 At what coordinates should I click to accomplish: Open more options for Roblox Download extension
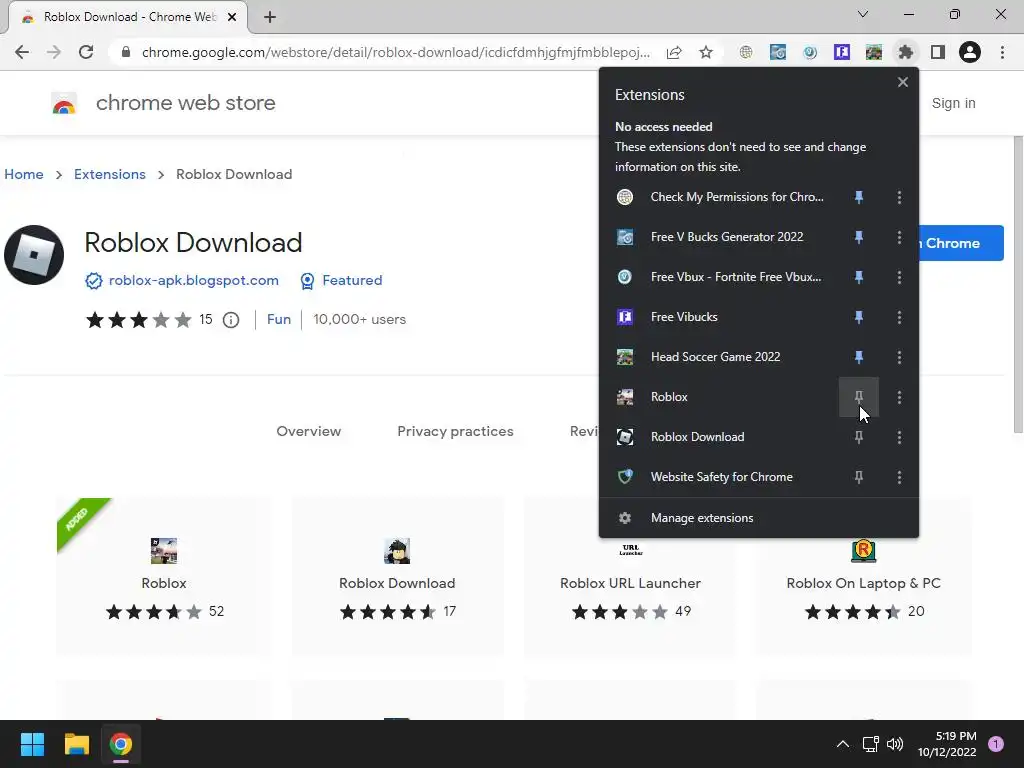click(899, 437)
